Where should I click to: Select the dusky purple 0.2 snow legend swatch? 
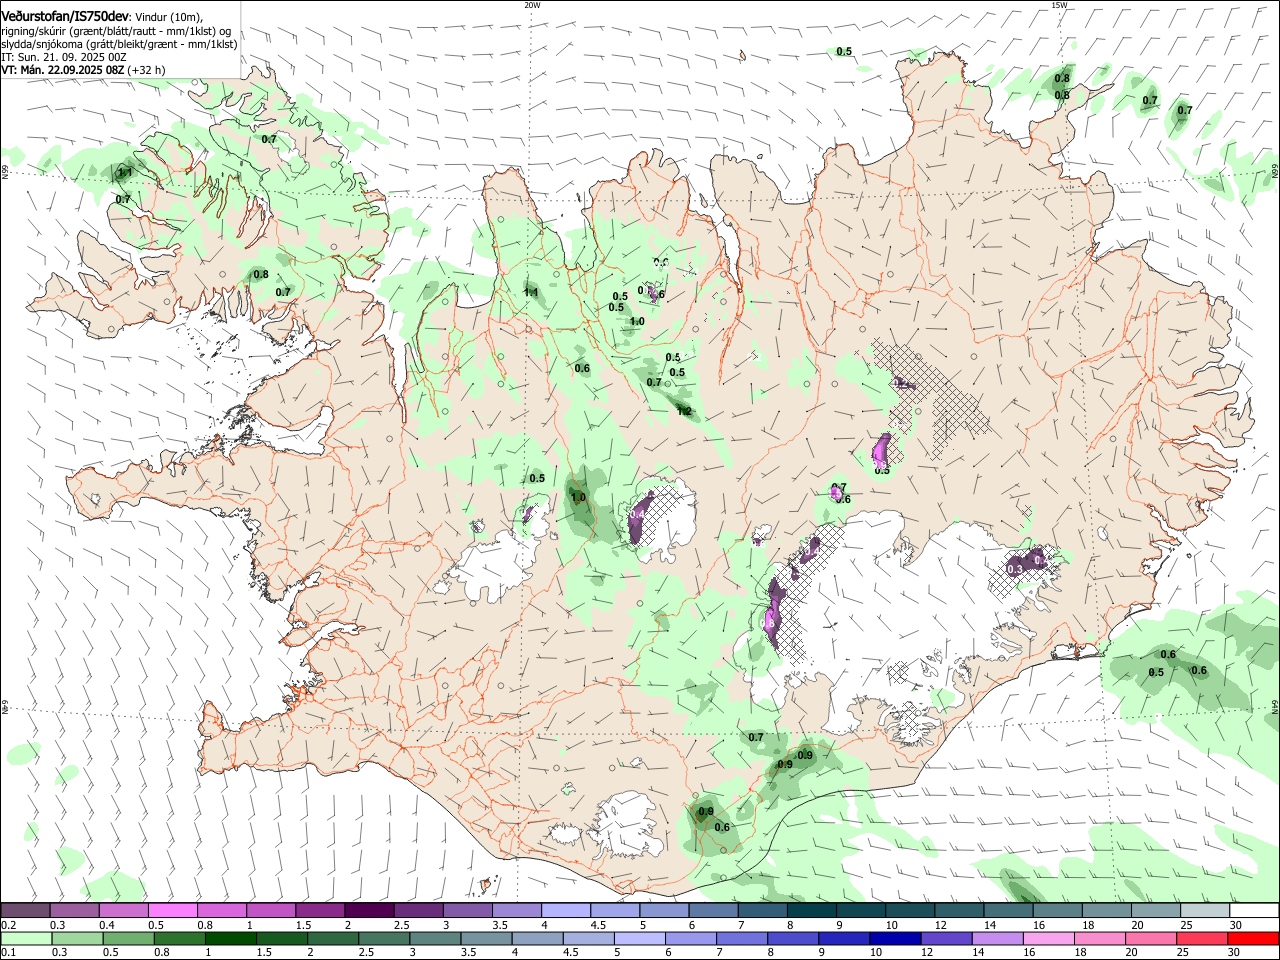tap(25, 910)
